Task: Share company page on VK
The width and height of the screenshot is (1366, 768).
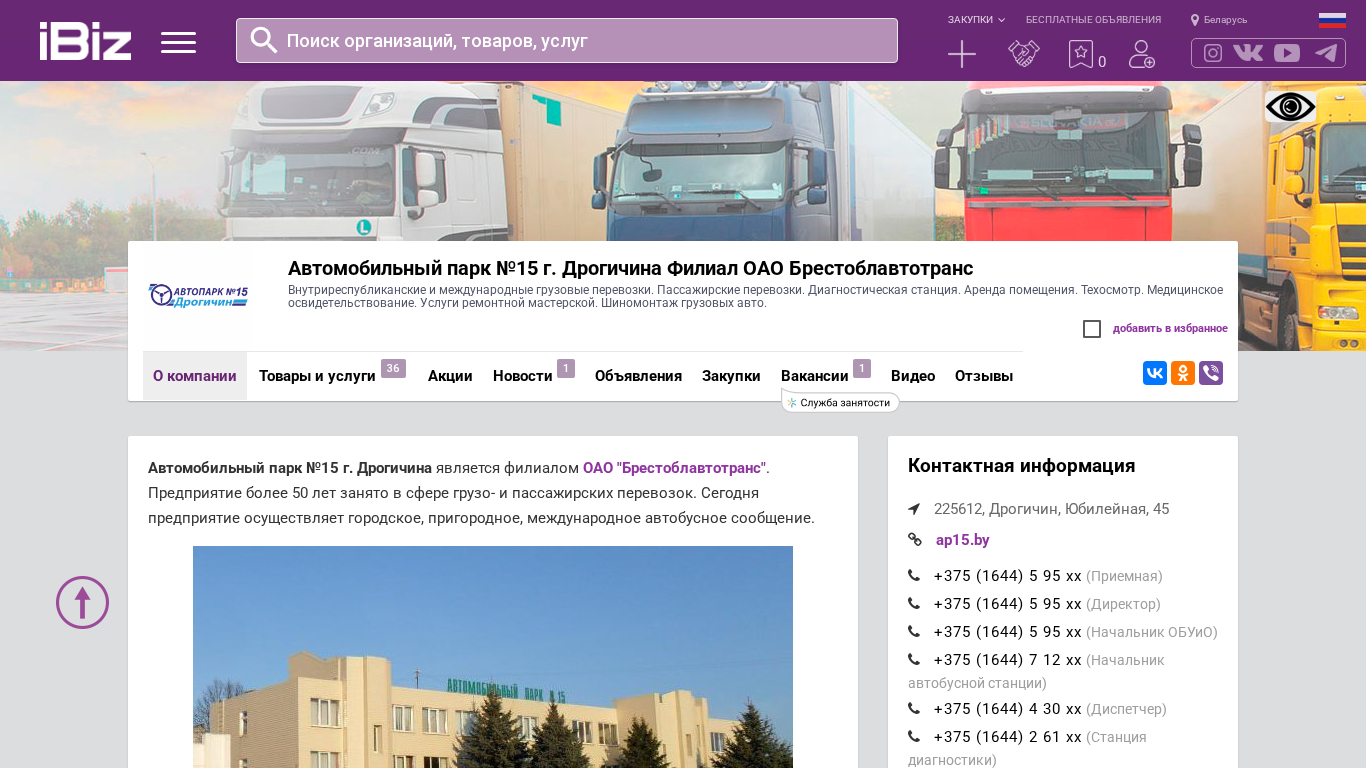Action: click(x=1155, y=373)
